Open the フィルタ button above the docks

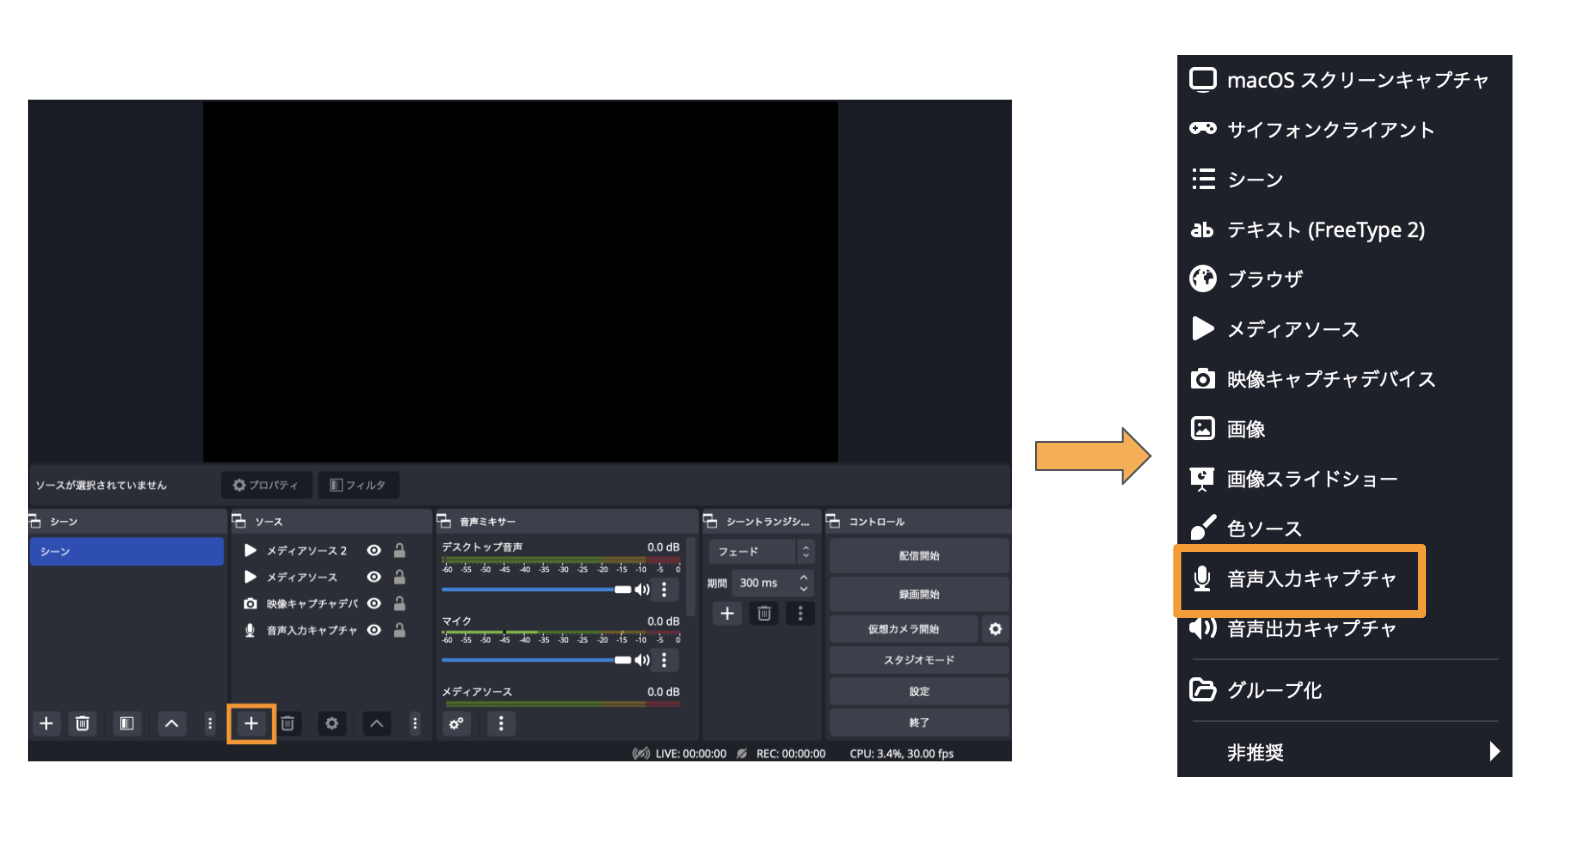[x=358, y=485]
